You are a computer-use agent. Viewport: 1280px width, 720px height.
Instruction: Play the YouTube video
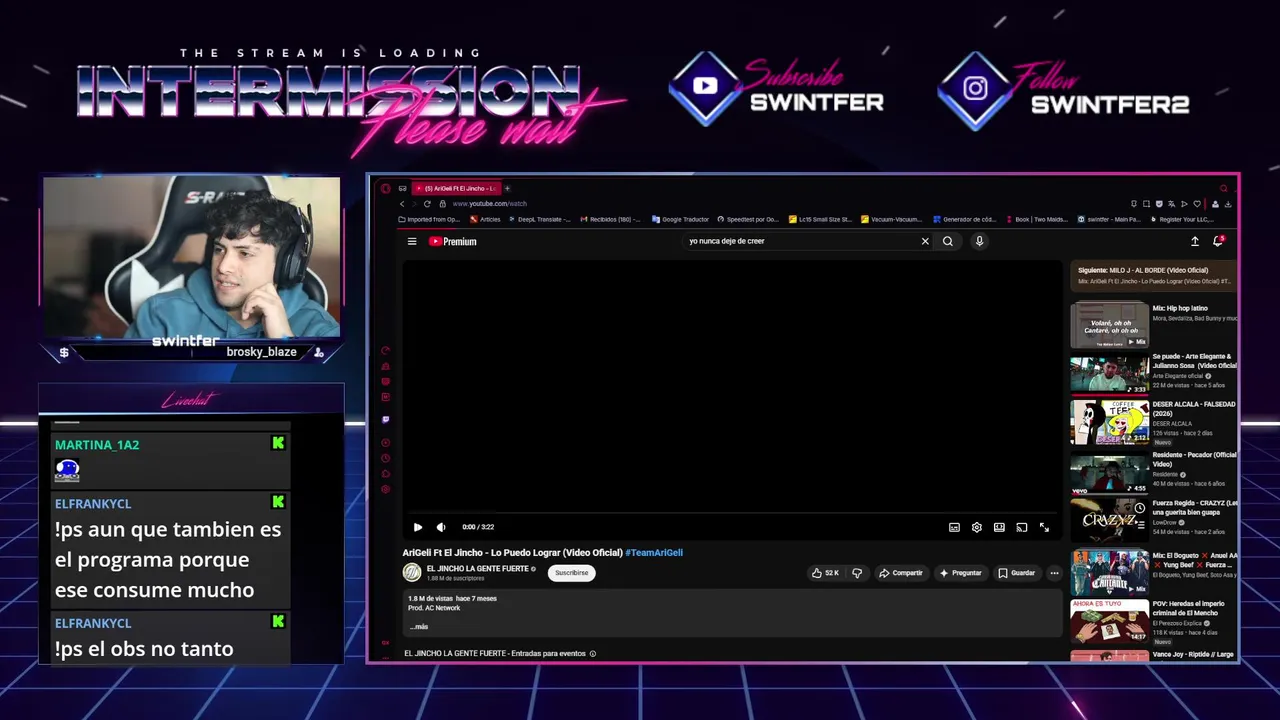(x=418, y=527)
